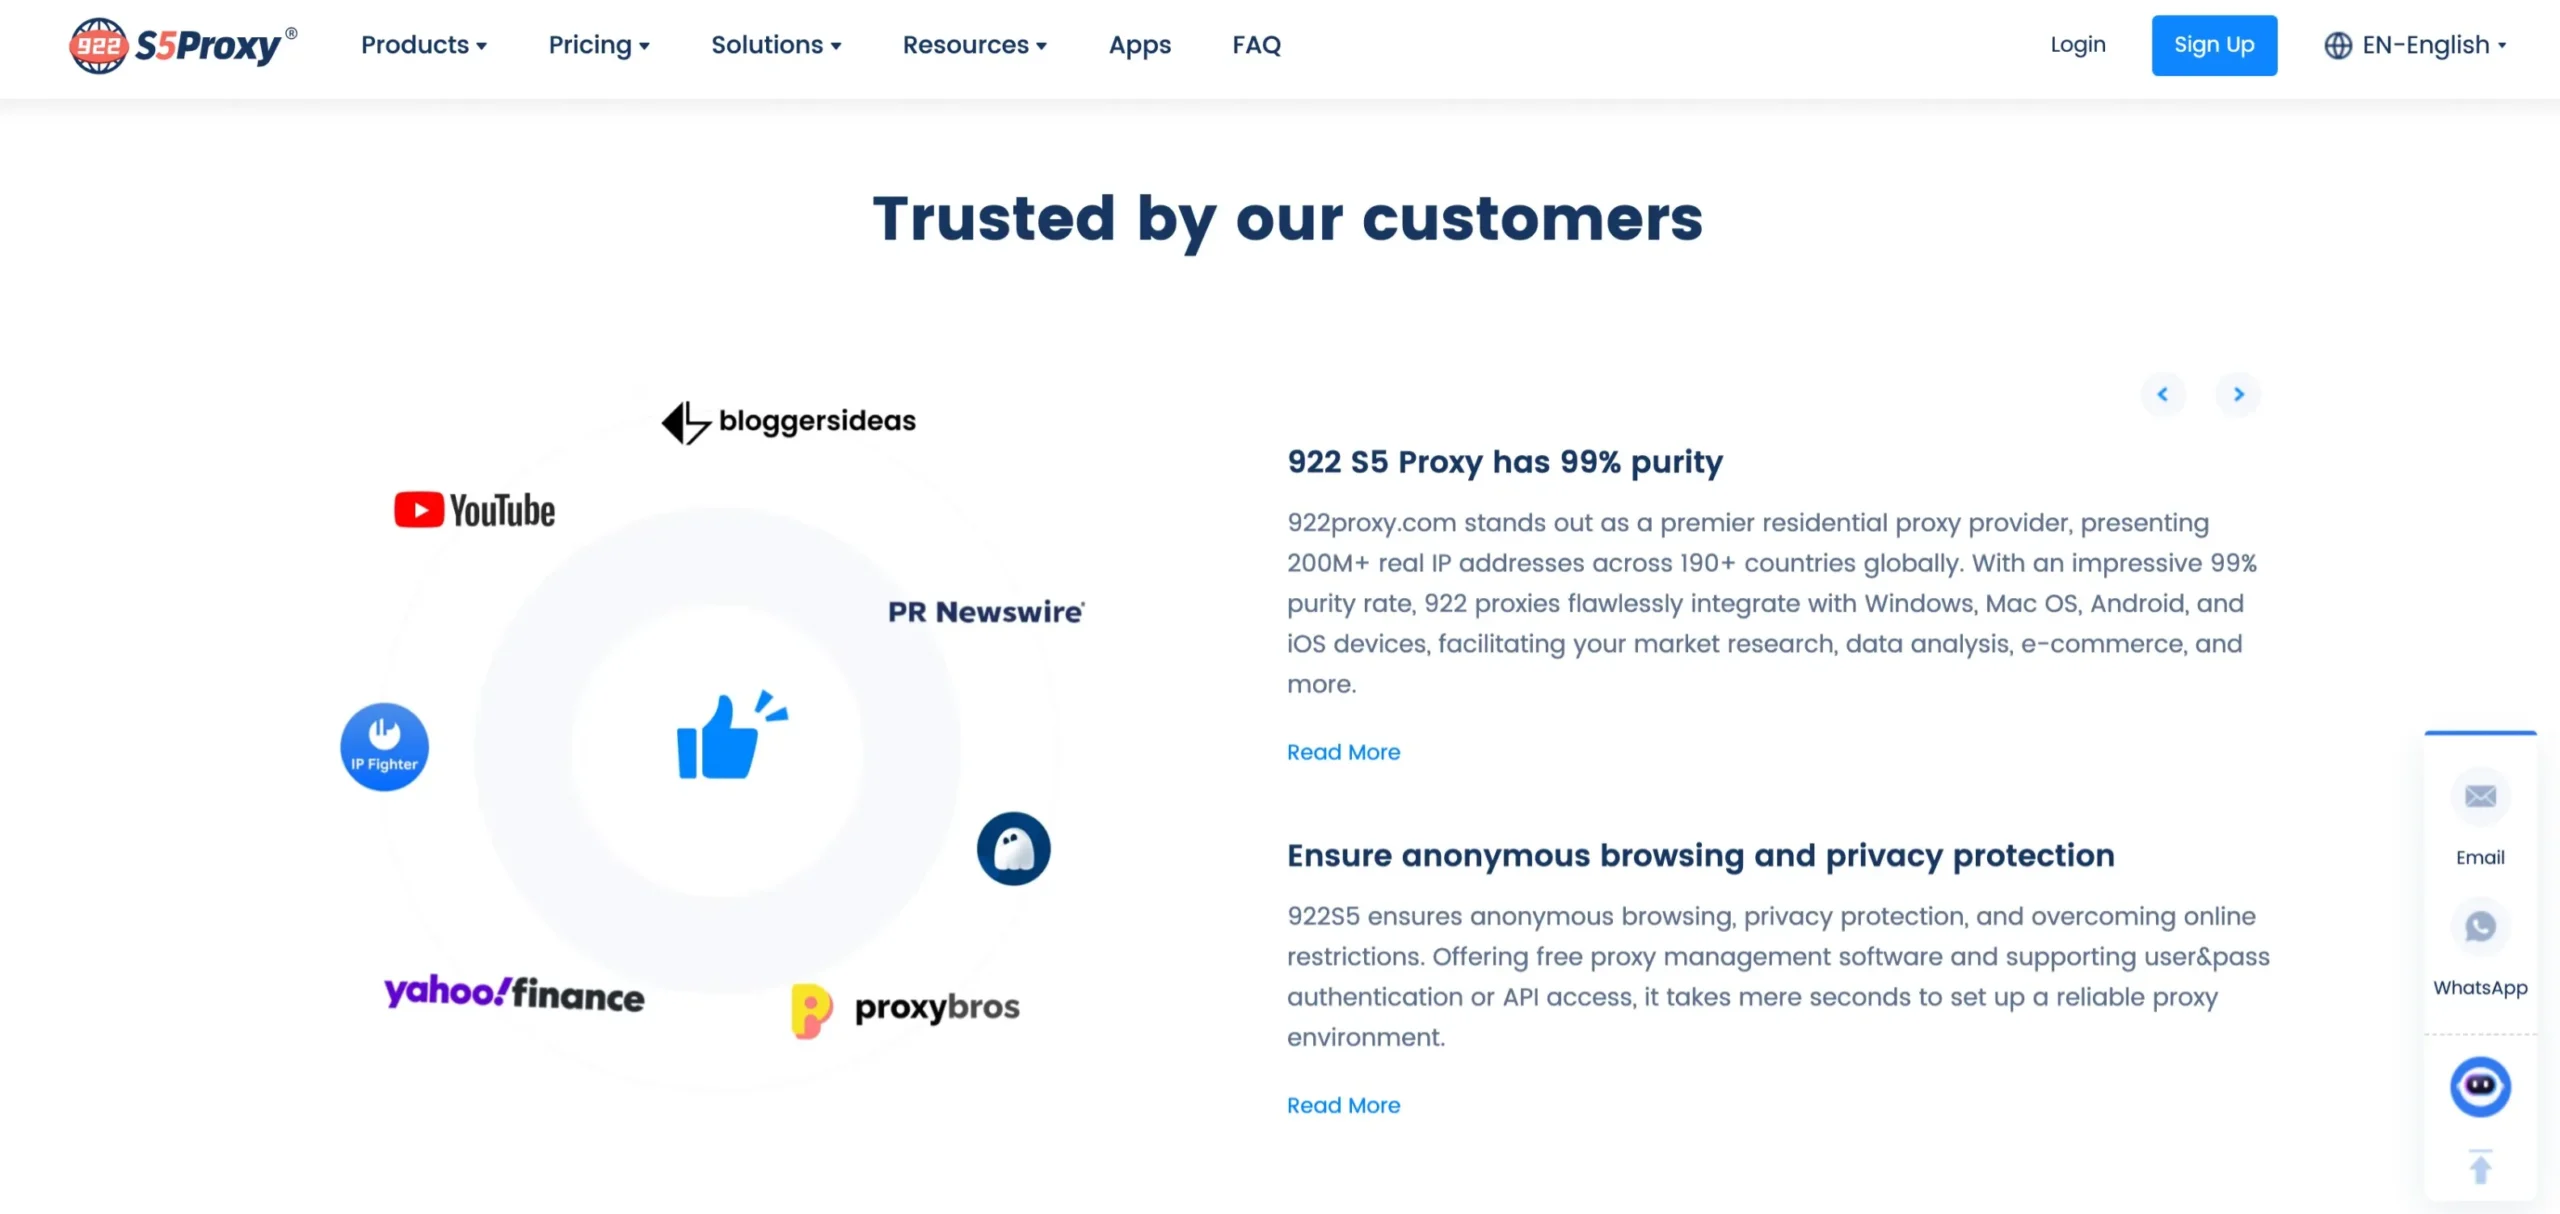Screen dimensions: 2560x1214
Task: Expand the Solutions menu
Action: (x=775, y=45)
